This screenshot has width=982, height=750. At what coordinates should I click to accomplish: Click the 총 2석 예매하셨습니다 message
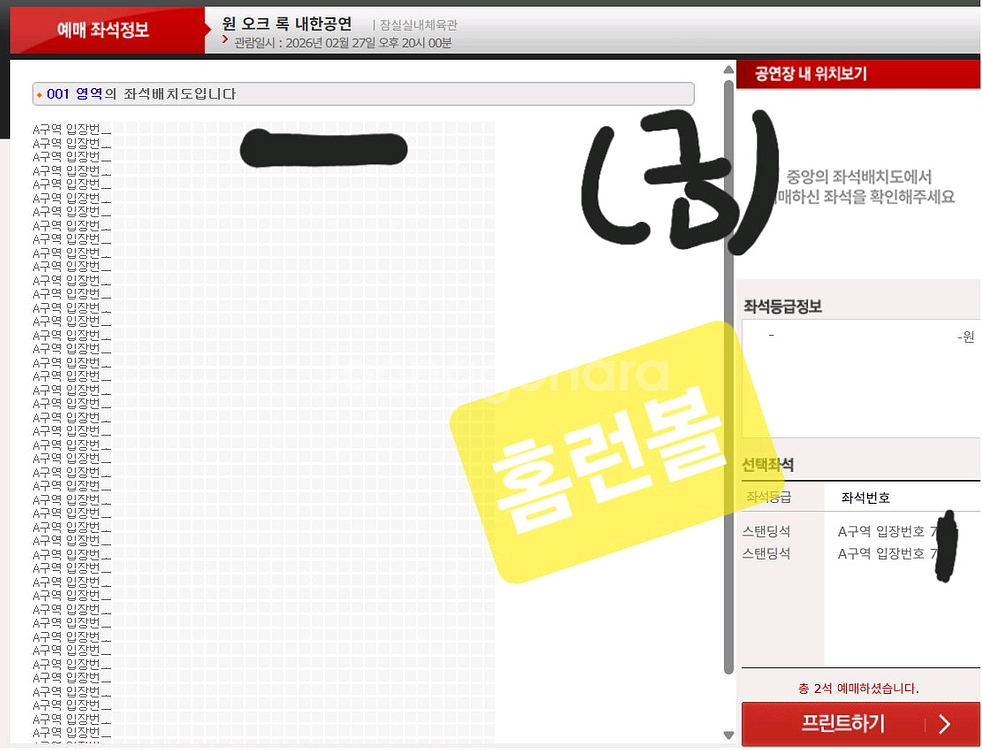[858, 688]
